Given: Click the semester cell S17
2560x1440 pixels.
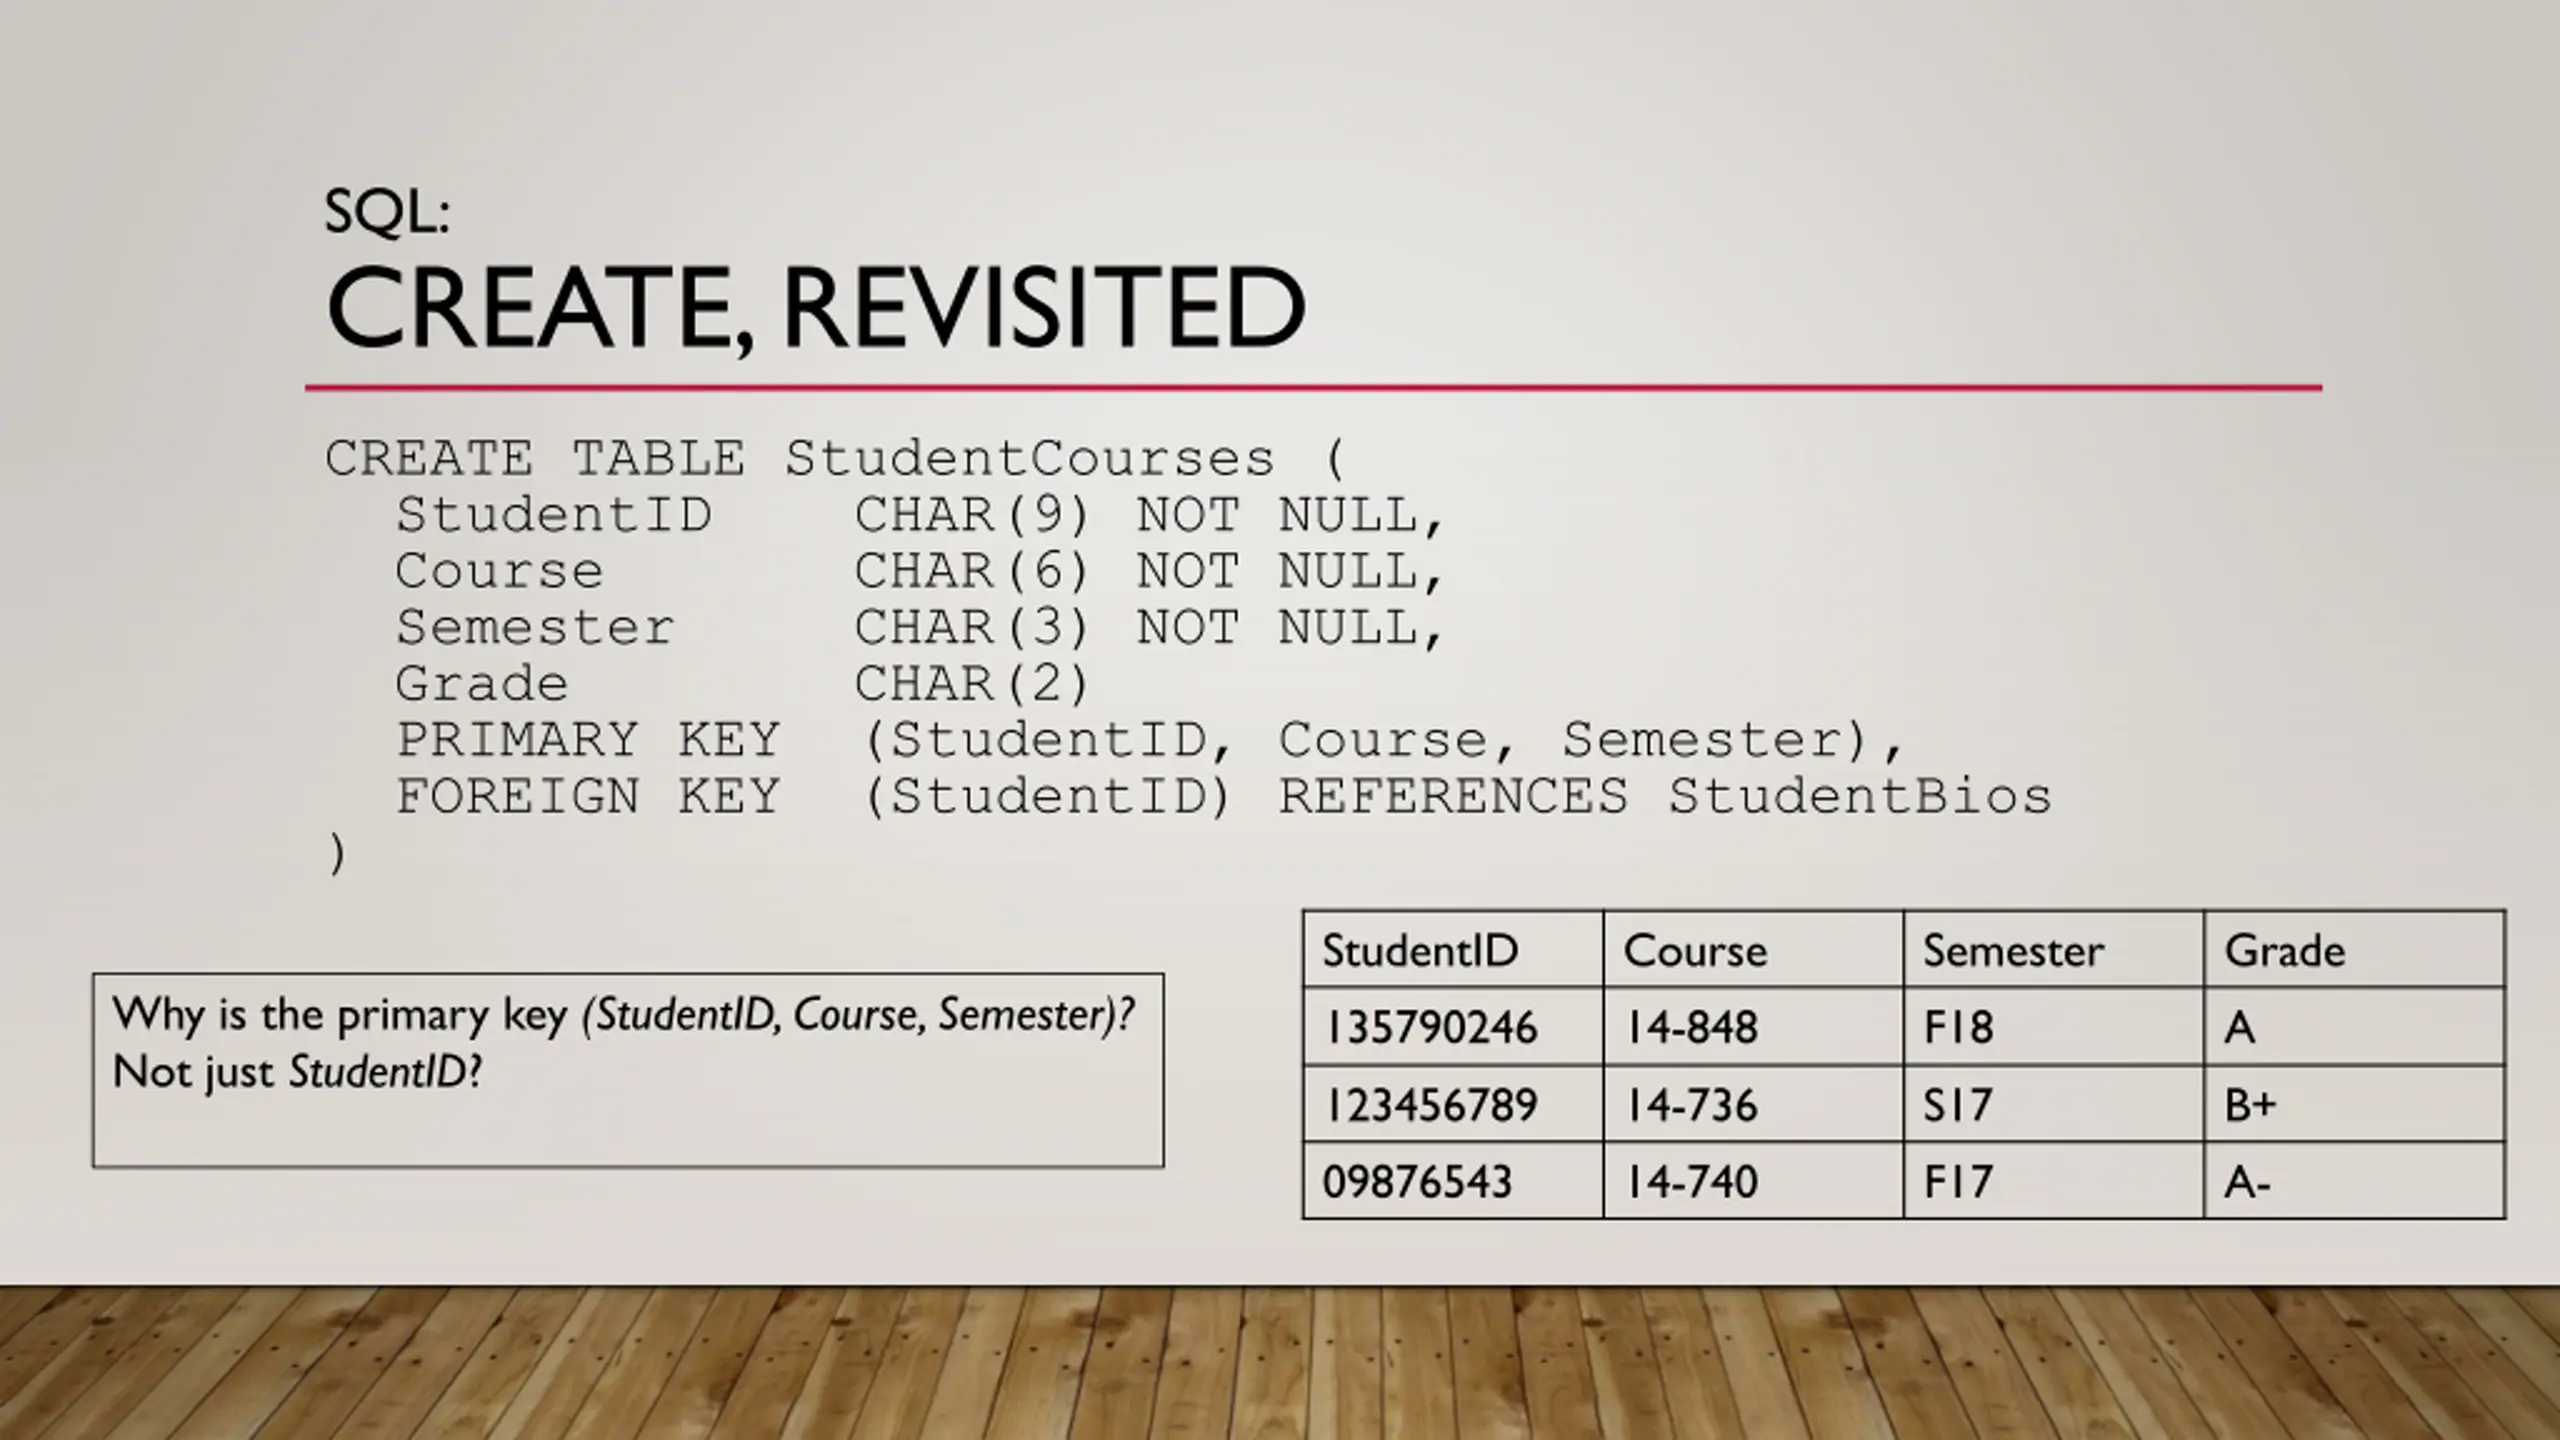Looking at the screenshot, I should (1958, 1105).
